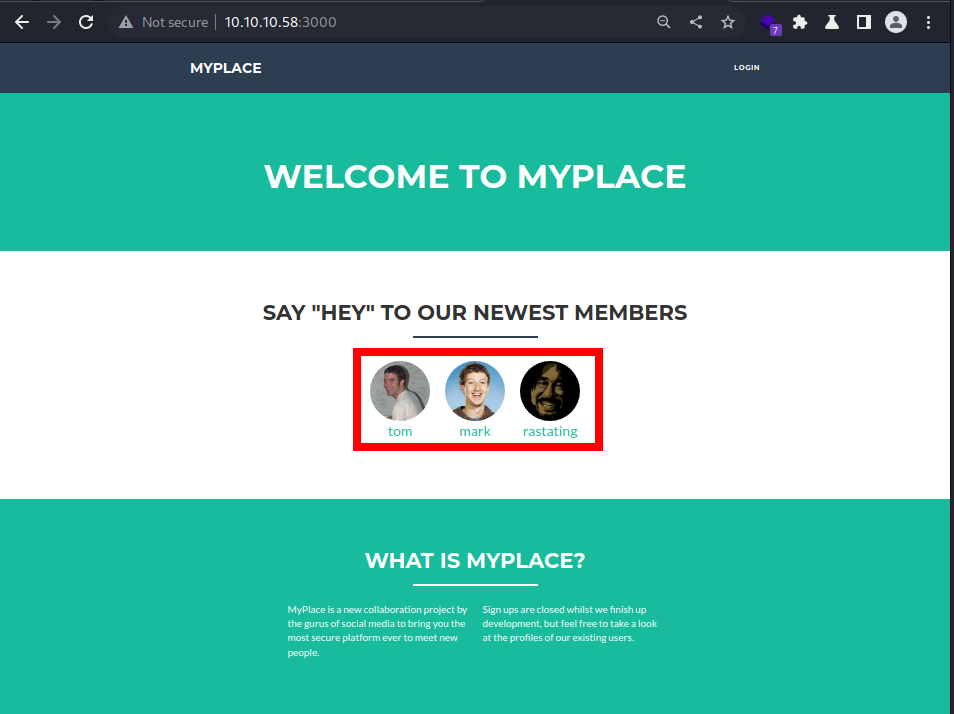Open tom's profile picture
This screenshot has height=714, width=954.
pos(400,391)
